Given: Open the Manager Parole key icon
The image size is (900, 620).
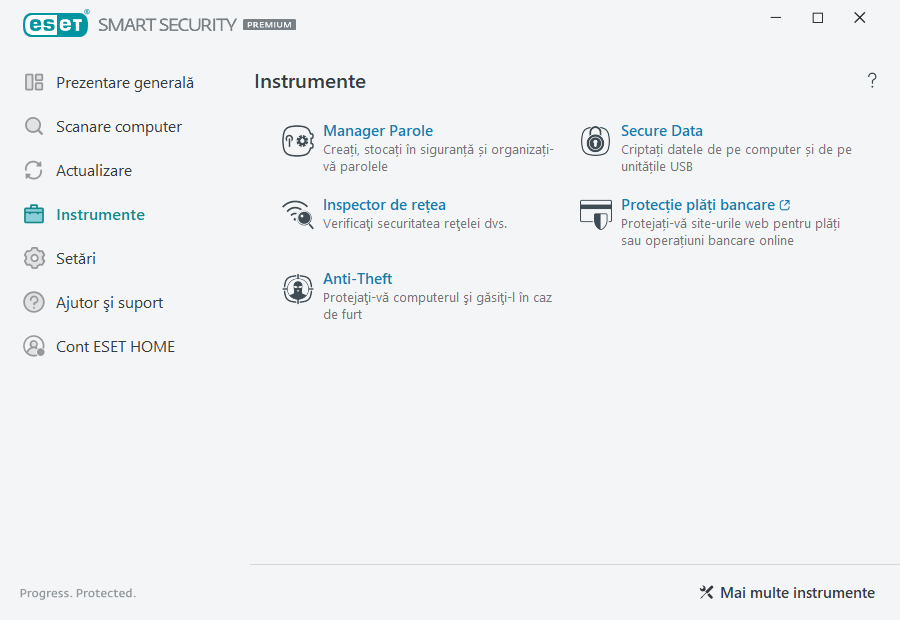Looking at the screenshot, I should (297, 140).
